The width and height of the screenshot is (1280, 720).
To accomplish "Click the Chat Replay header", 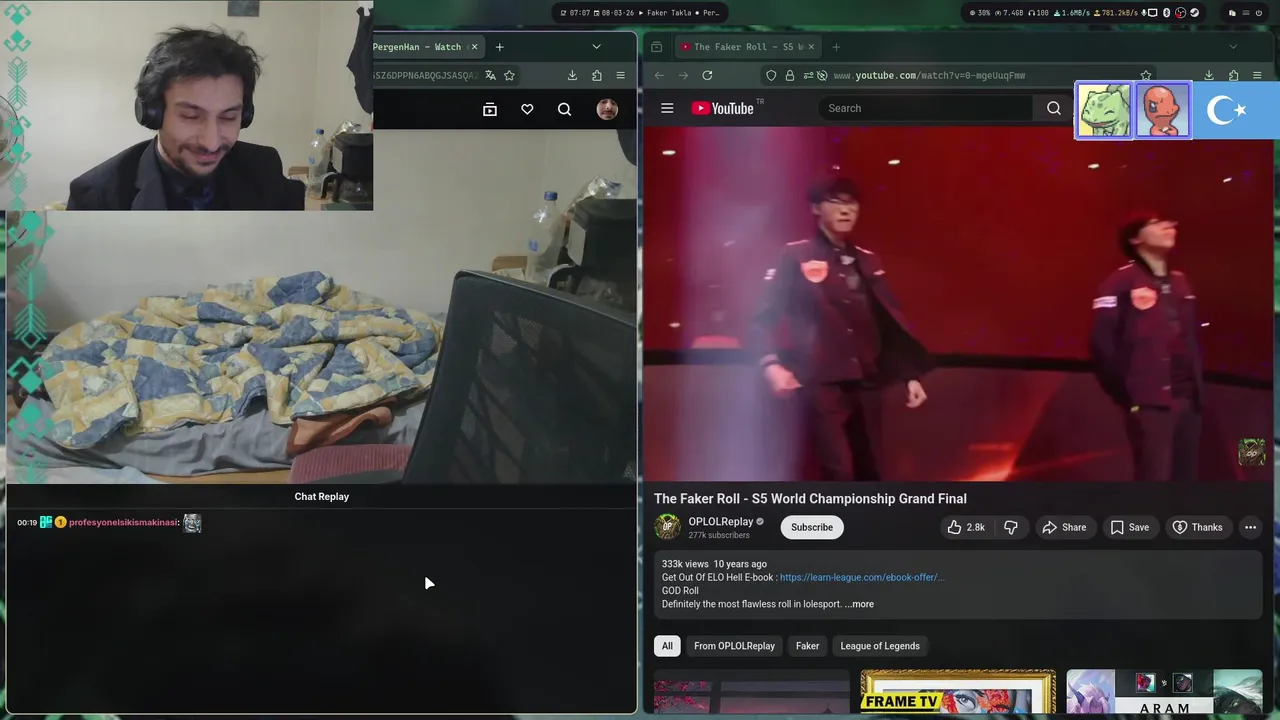I will click(x=322, y=496).
